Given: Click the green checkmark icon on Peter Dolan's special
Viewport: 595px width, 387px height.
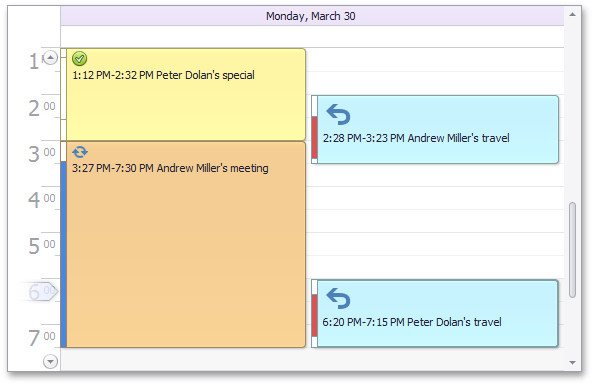Looking at the screenshot, I should coord(79,58).
